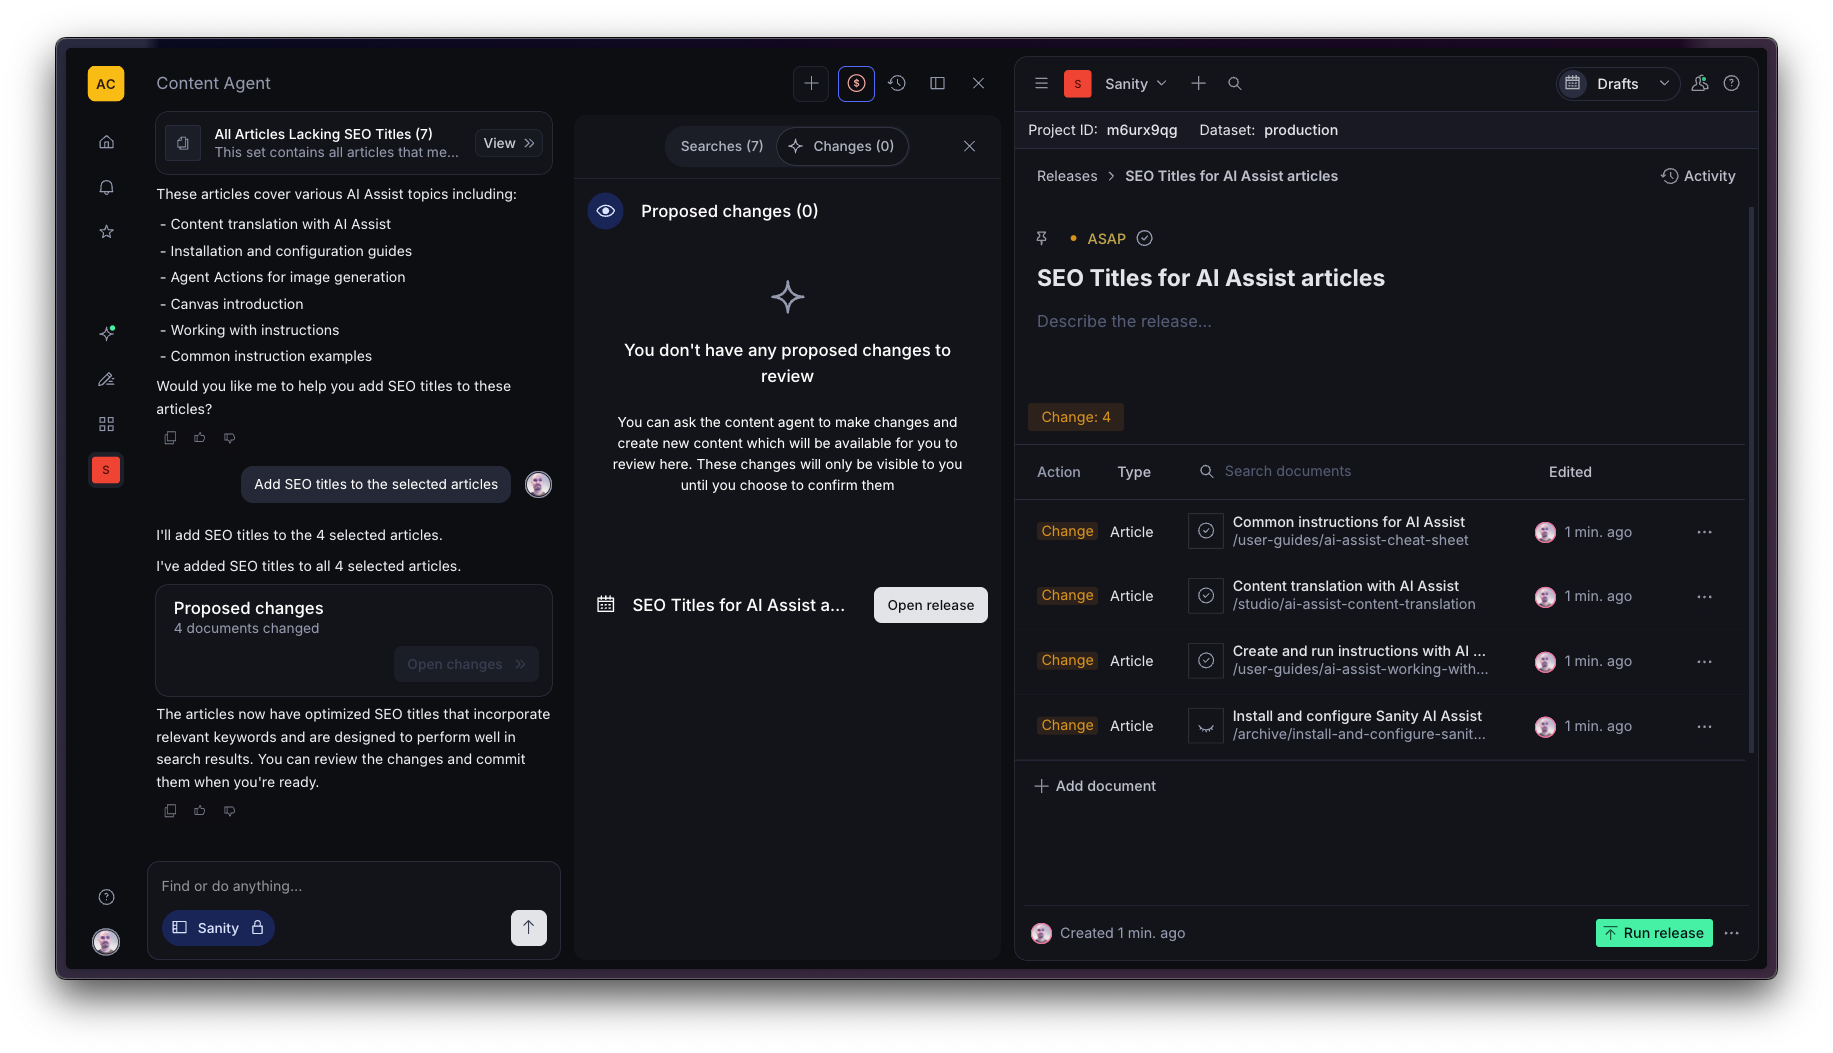Image resolution: width=1833 pixels, height=1053 pixels.
Task: Copy the last agent response
Action: click(170, 811)
